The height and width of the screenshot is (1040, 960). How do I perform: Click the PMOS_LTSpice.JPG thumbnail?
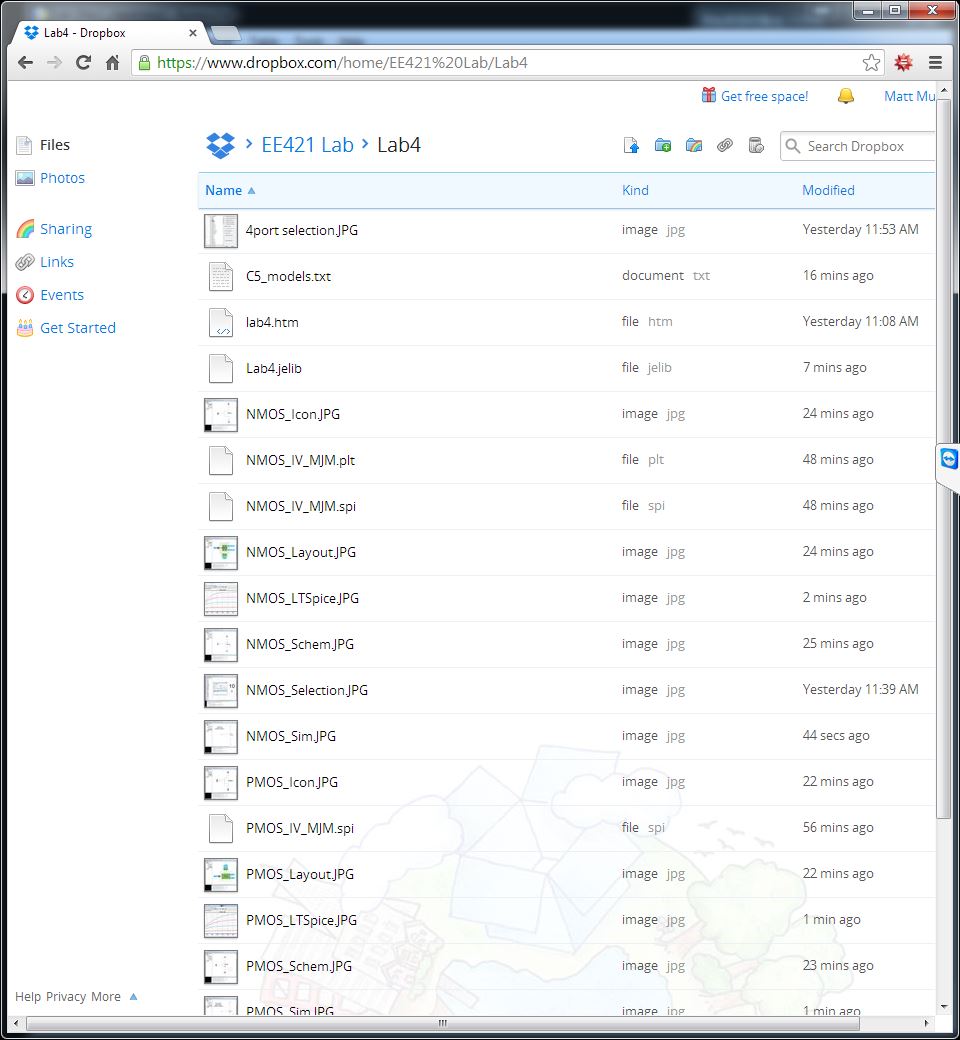[221, 921]
